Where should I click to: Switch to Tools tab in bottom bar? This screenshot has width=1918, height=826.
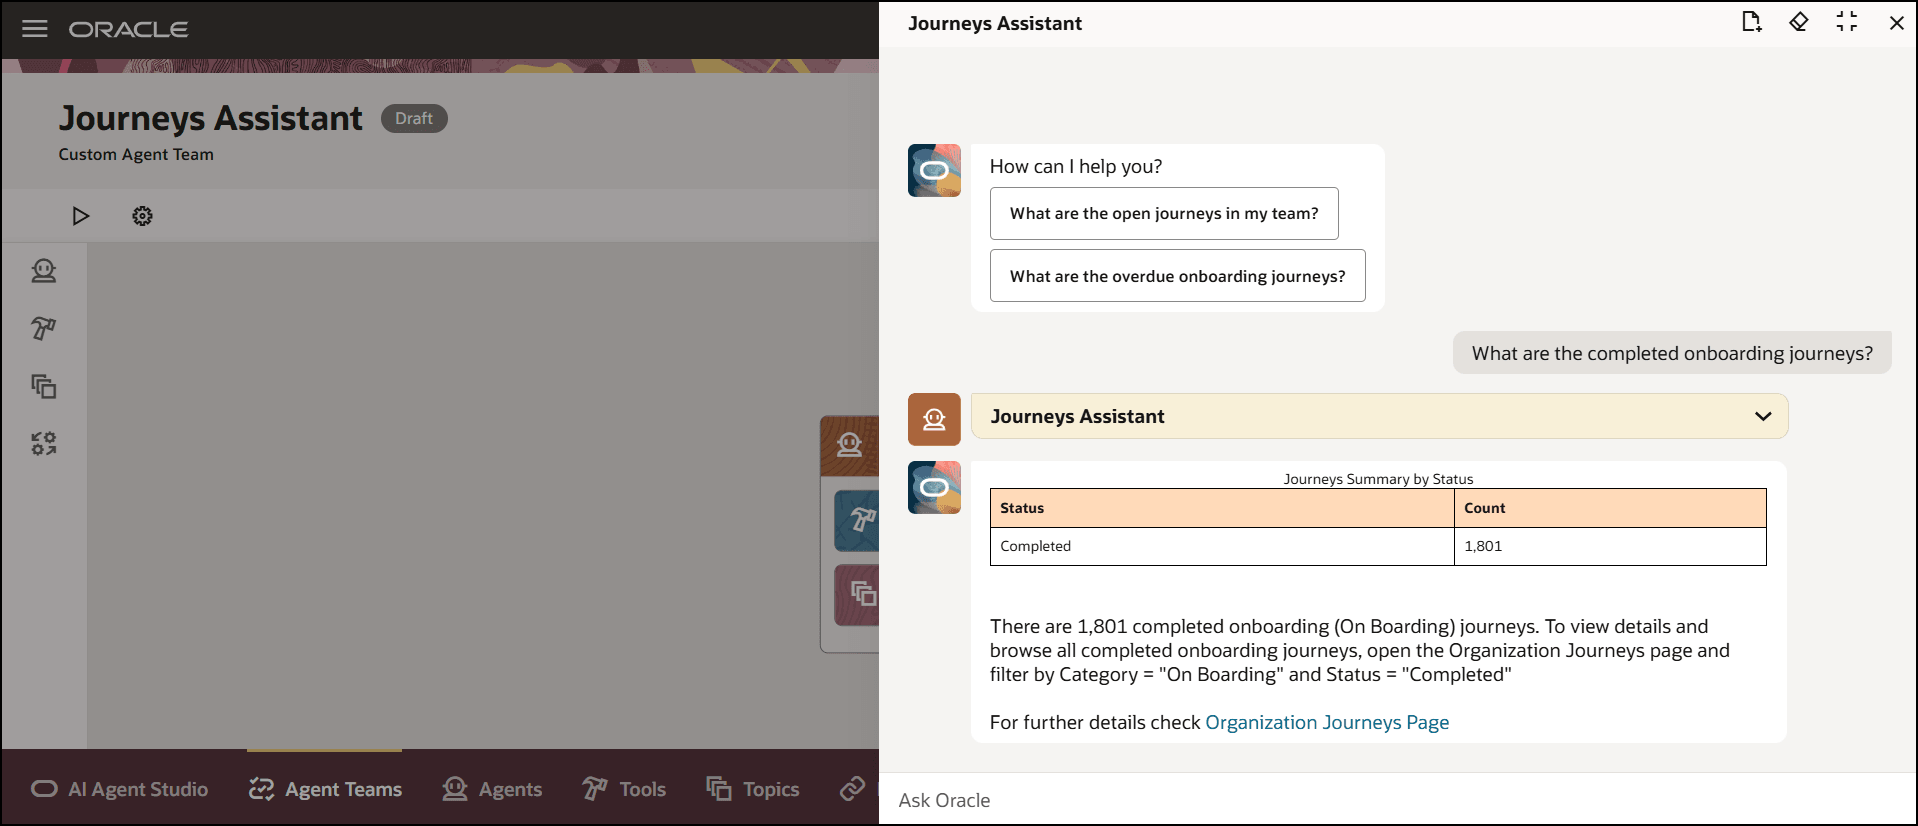(x=624, y=789)
